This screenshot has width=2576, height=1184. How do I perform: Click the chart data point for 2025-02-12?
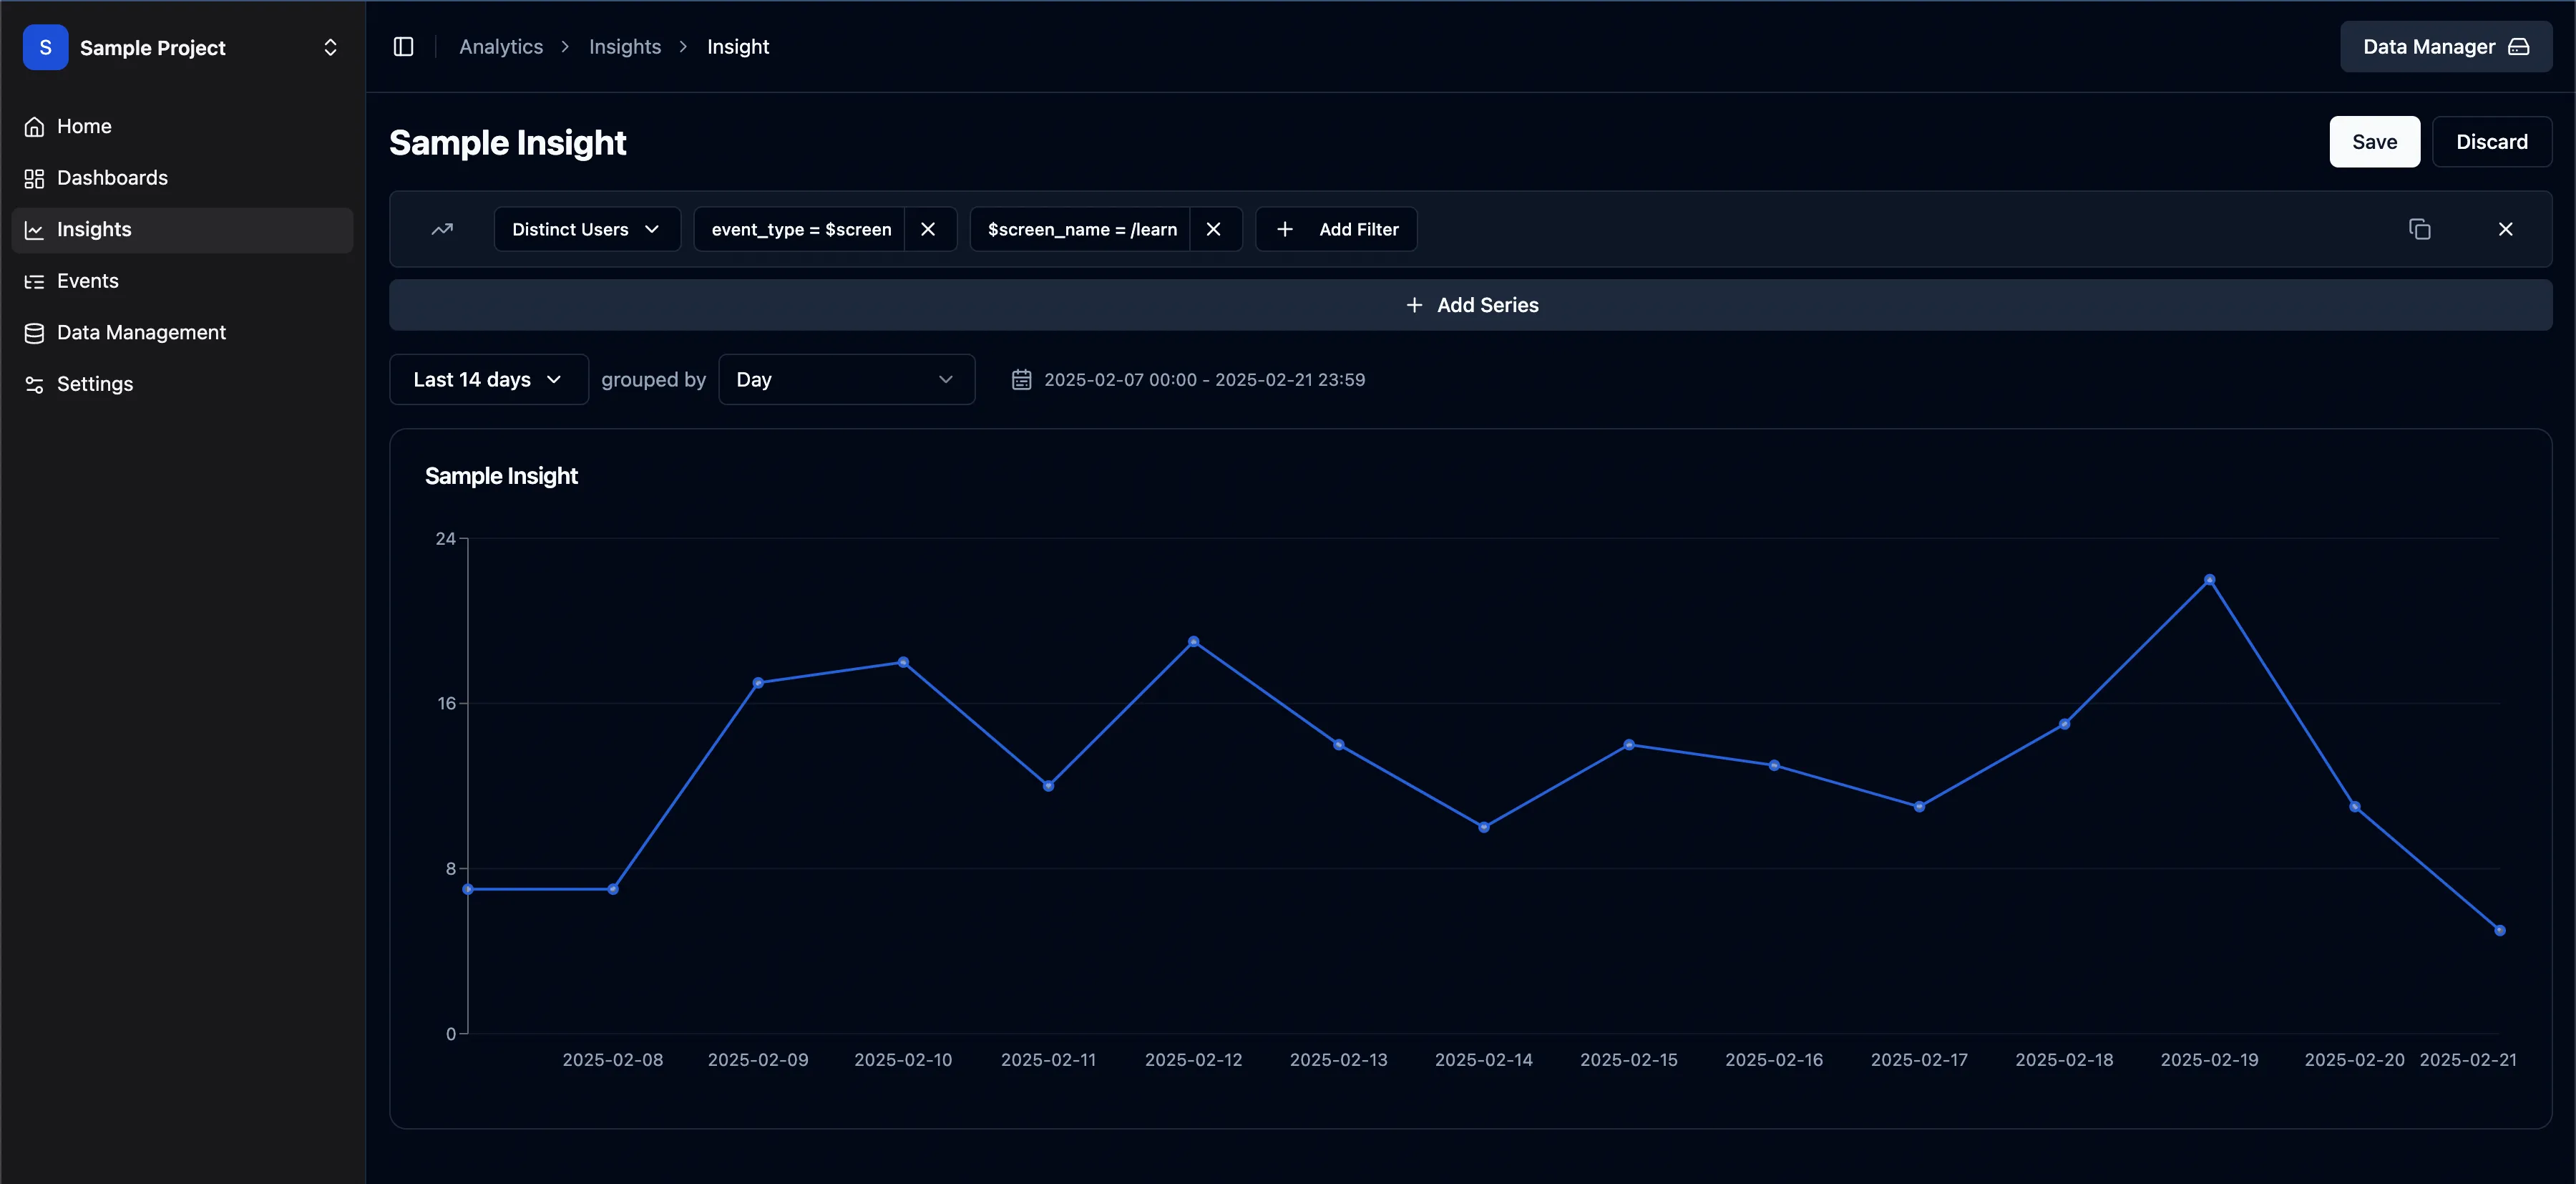(x=1194, y=642)
